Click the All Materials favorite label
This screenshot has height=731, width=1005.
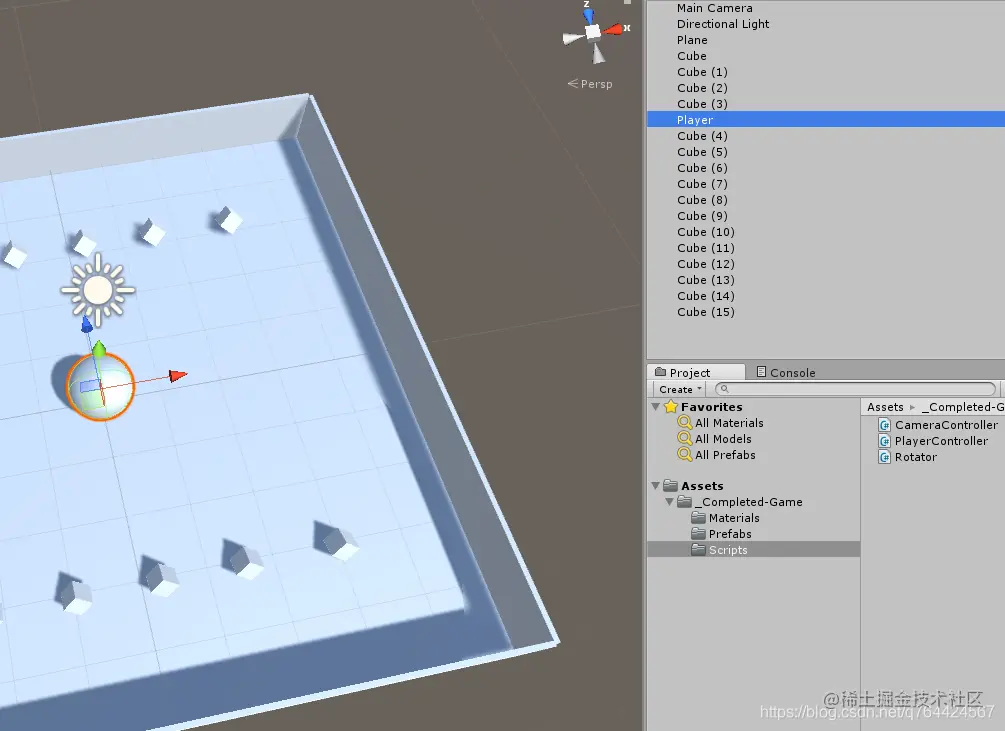(x=729, y=423)
